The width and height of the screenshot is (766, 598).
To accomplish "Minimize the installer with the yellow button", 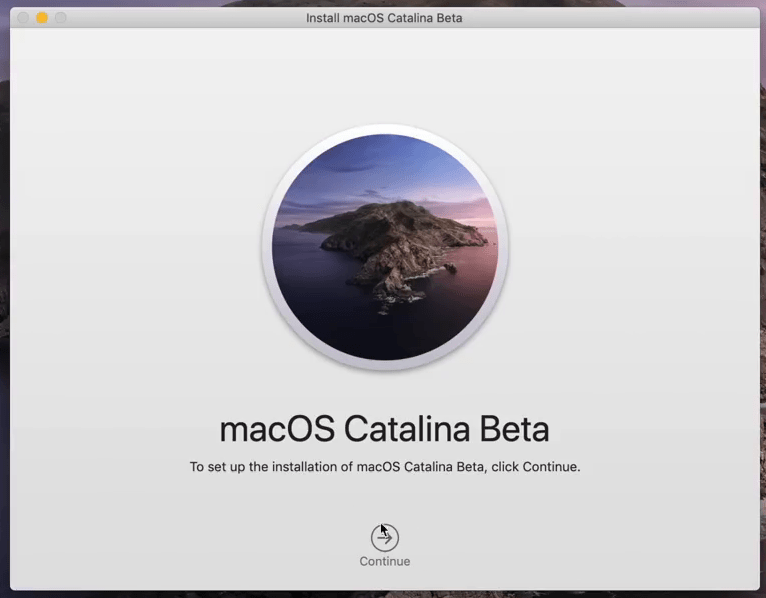I will tap(42, 18).
